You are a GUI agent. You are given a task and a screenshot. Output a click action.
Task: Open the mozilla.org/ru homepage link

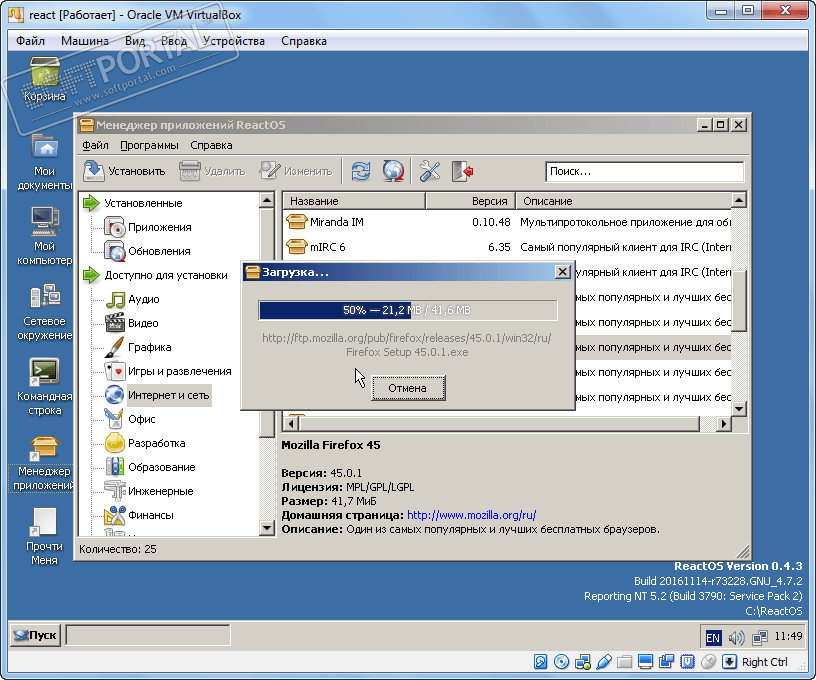471,515
